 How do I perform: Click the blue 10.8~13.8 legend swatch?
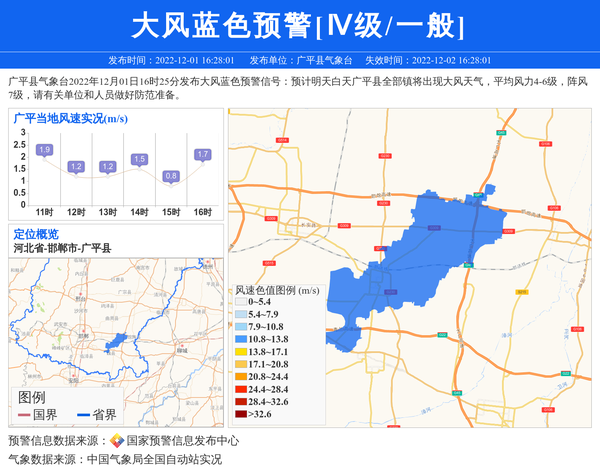pyautogui.click(x=241, y=339)
